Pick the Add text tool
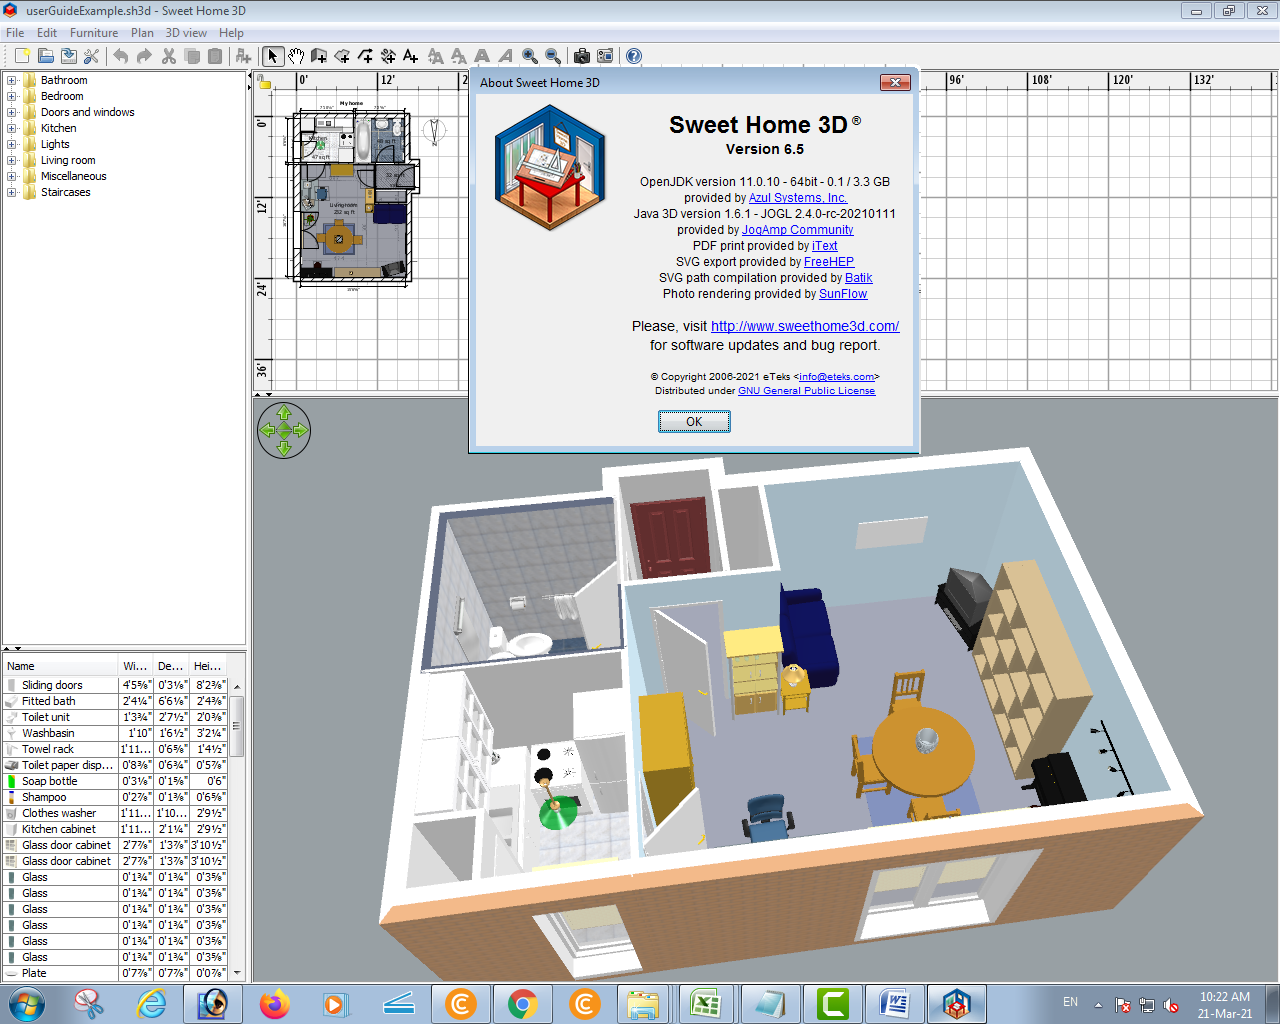The height and width of the screenshot is (1024, 1280). click(411, 56)
